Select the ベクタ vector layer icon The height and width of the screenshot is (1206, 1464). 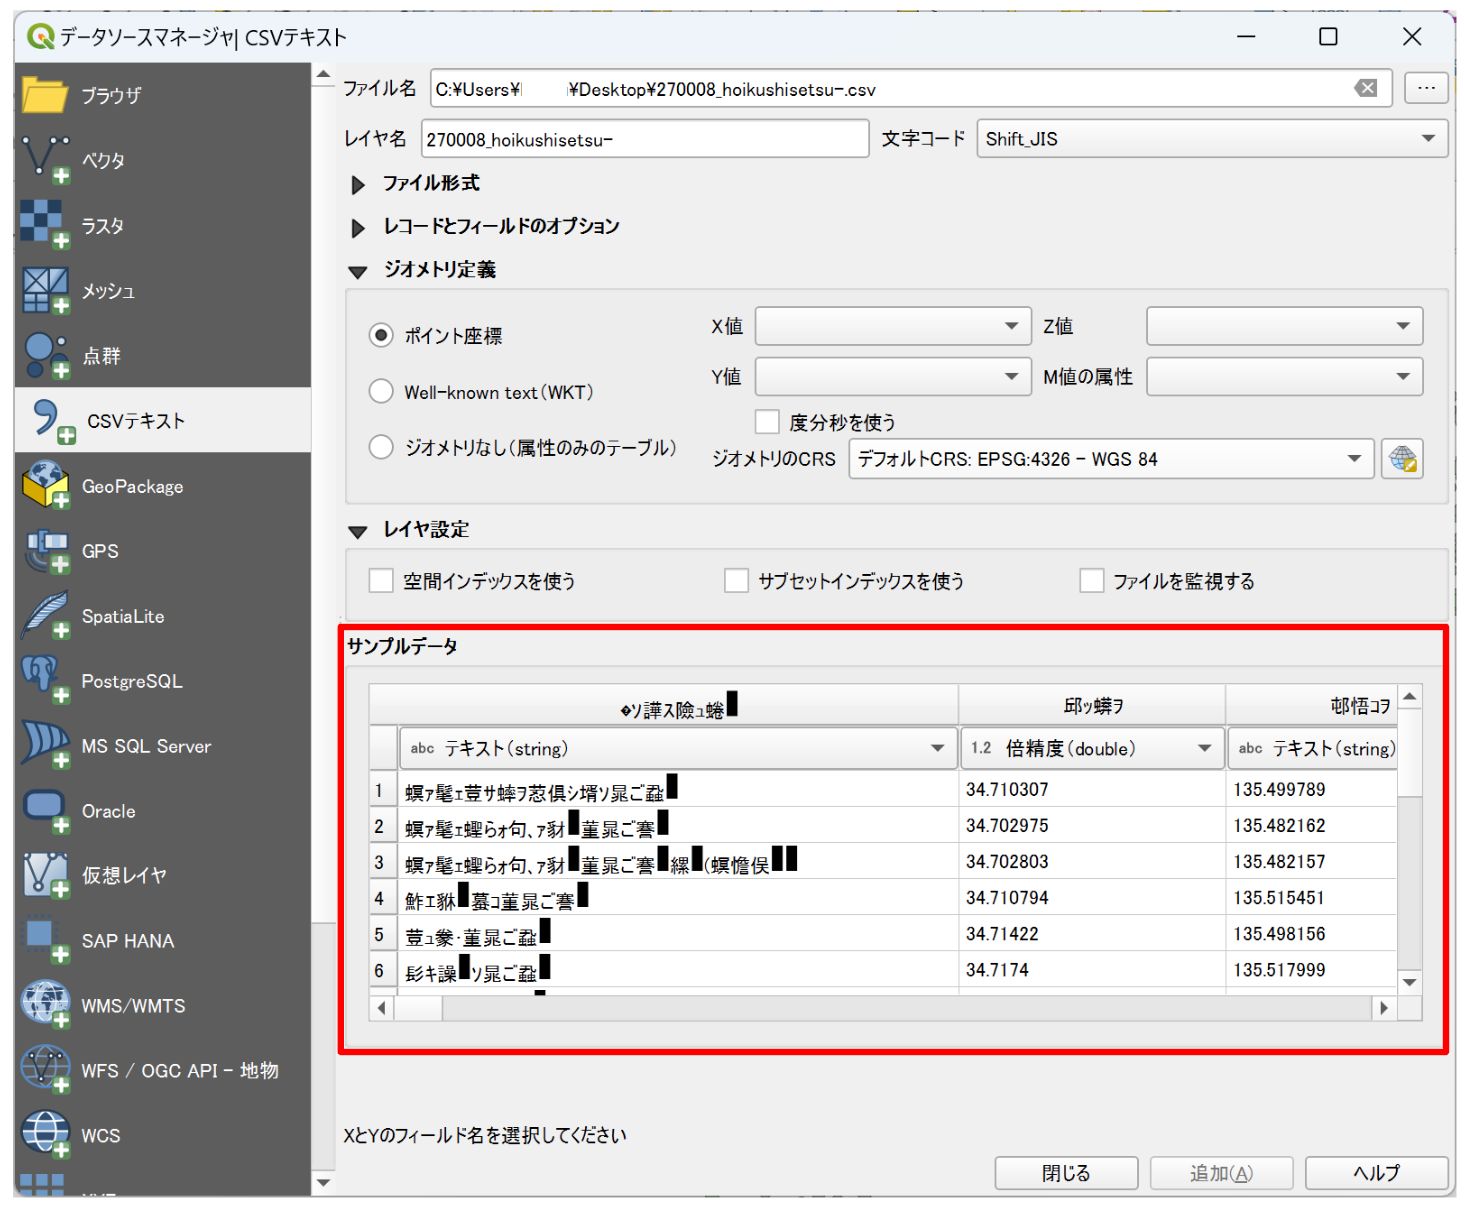click(45, 160)
